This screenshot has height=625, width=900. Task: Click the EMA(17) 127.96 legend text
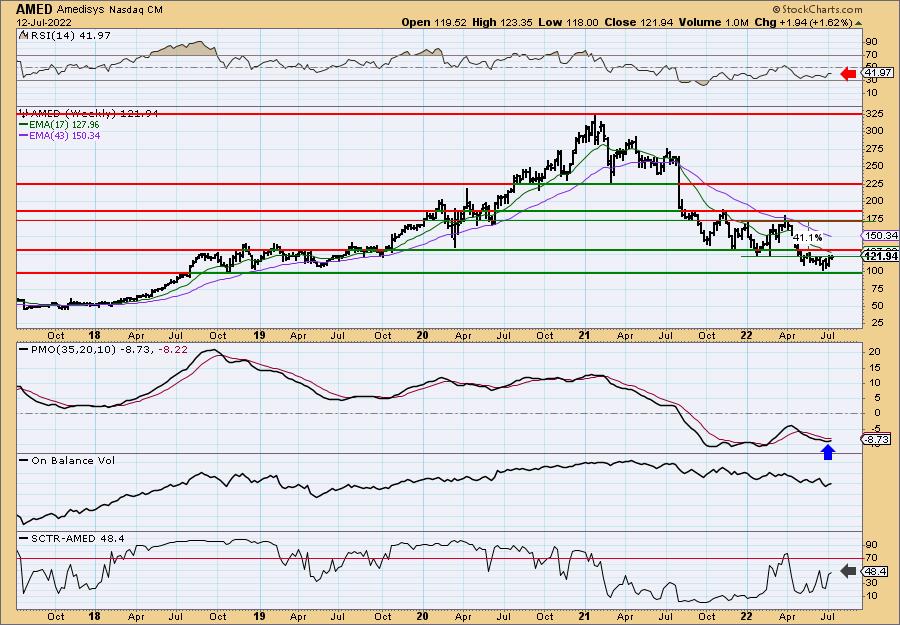pyautogui.click(x=63, y=125)
